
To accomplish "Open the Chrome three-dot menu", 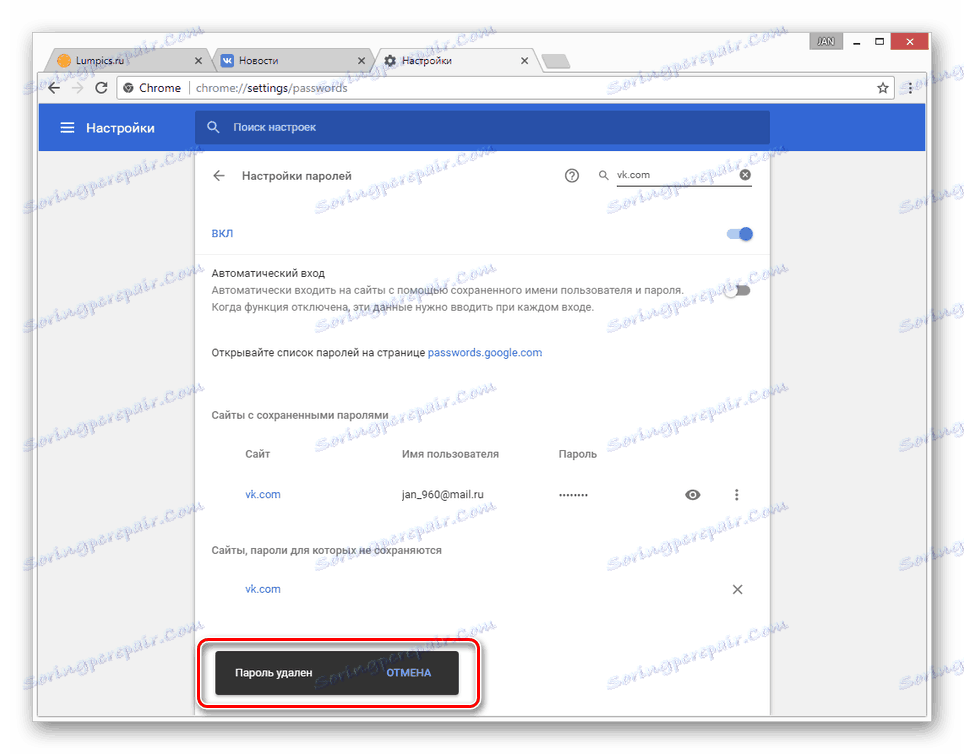I will pos(911,88).
